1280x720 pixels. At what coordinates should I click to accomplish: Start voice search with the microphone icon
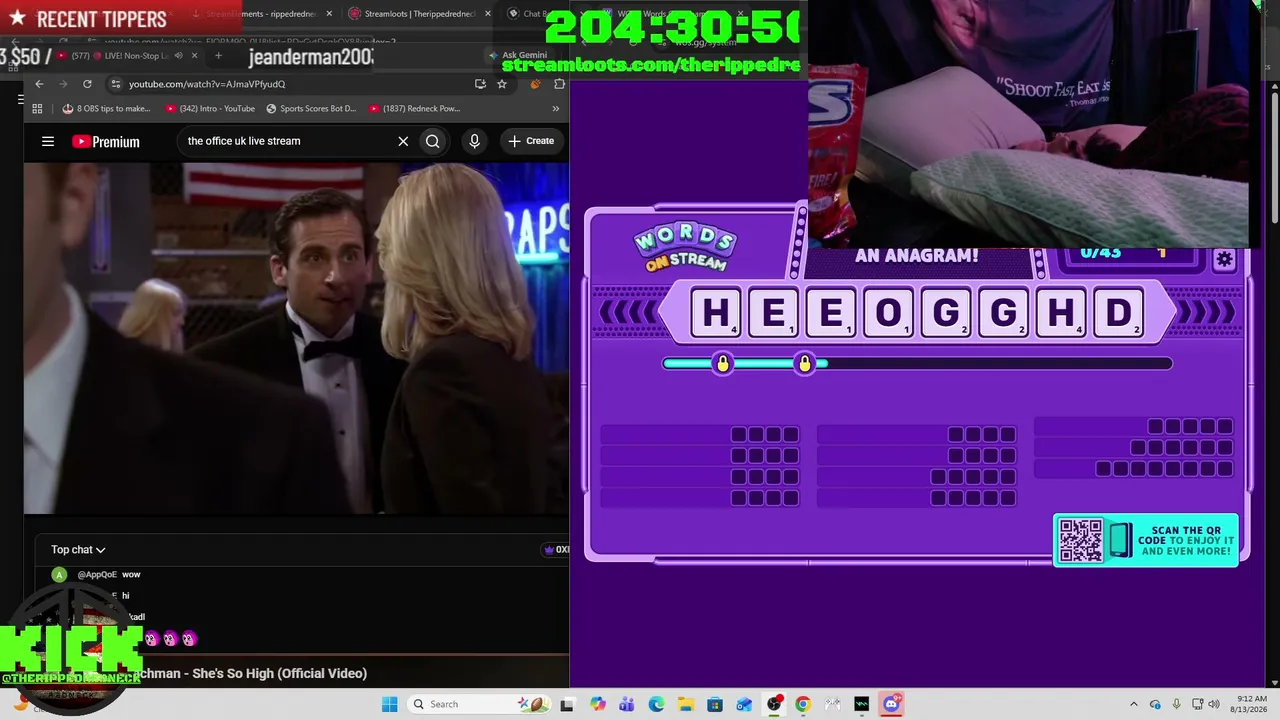(x=475, y=141)
